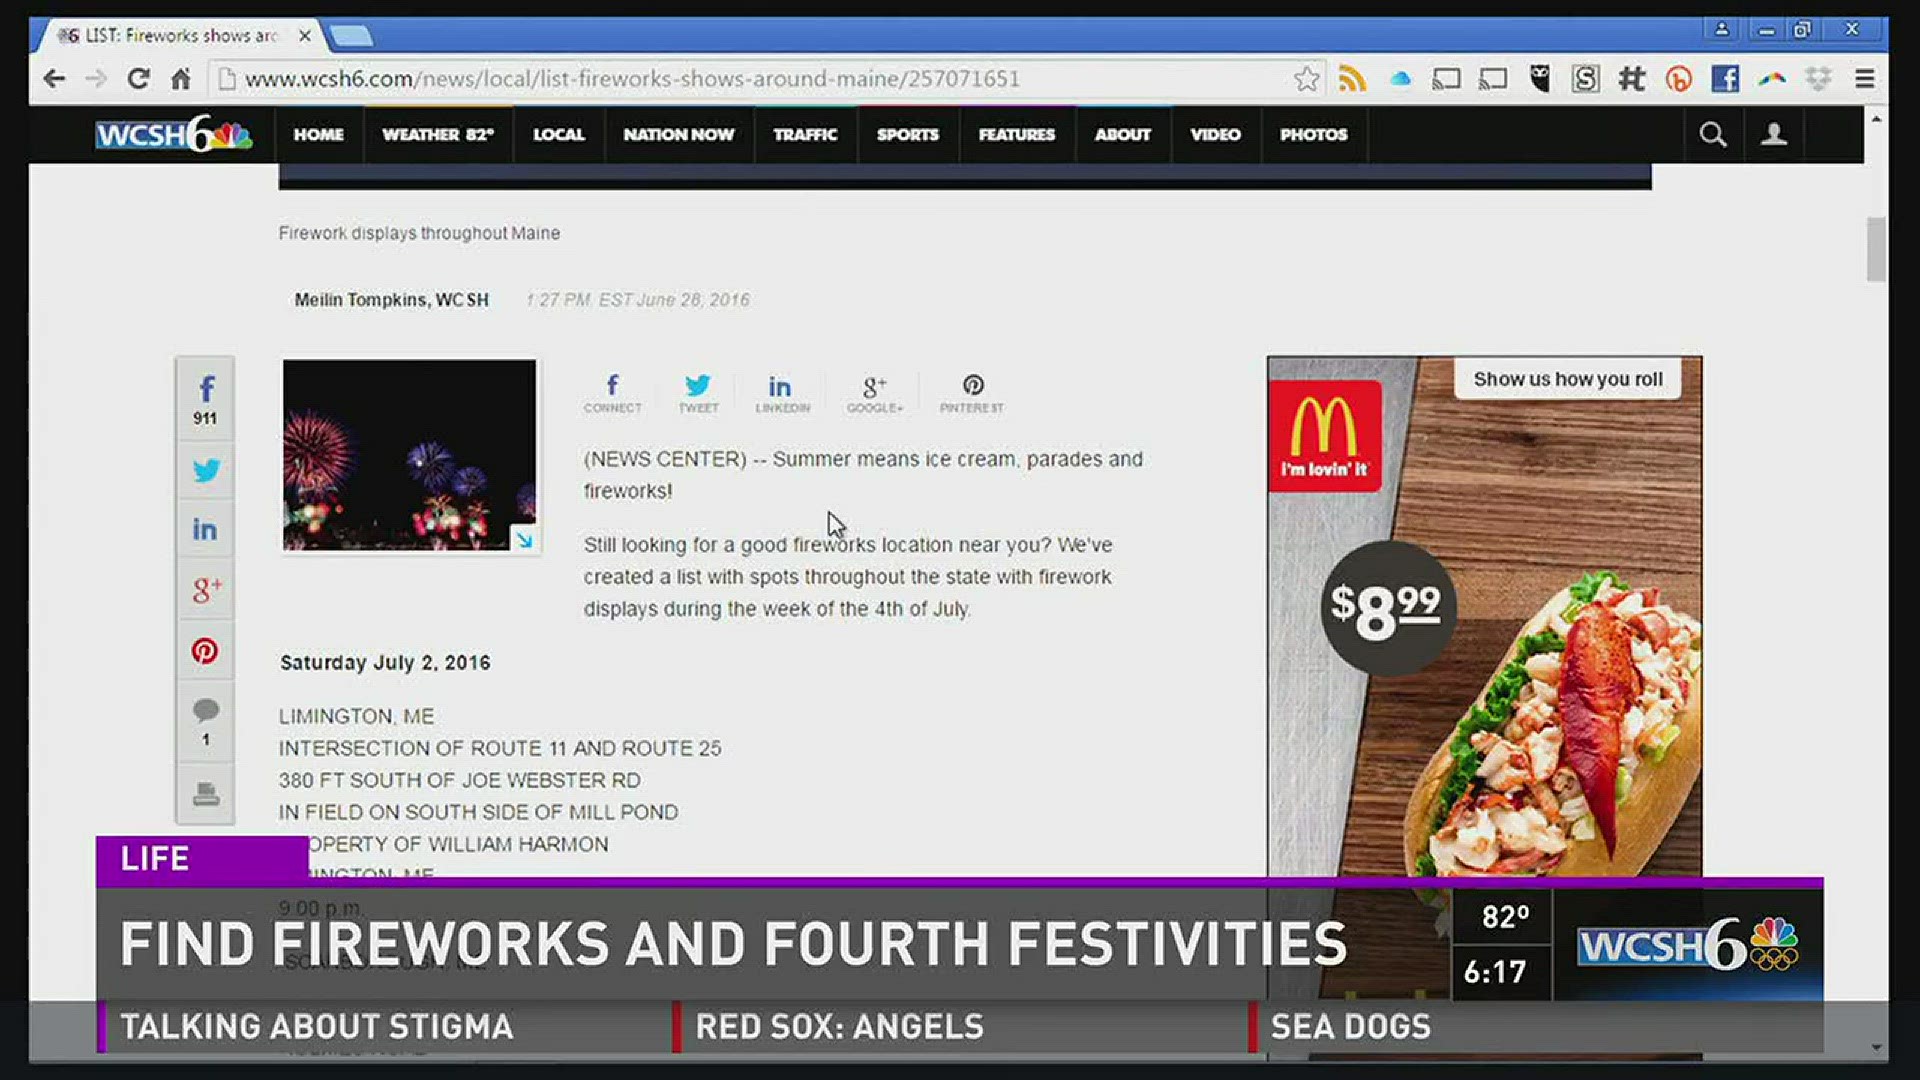
Task: Bookmark this page with the star icon
Action: pyautogui.click(x=1306, y=79)
